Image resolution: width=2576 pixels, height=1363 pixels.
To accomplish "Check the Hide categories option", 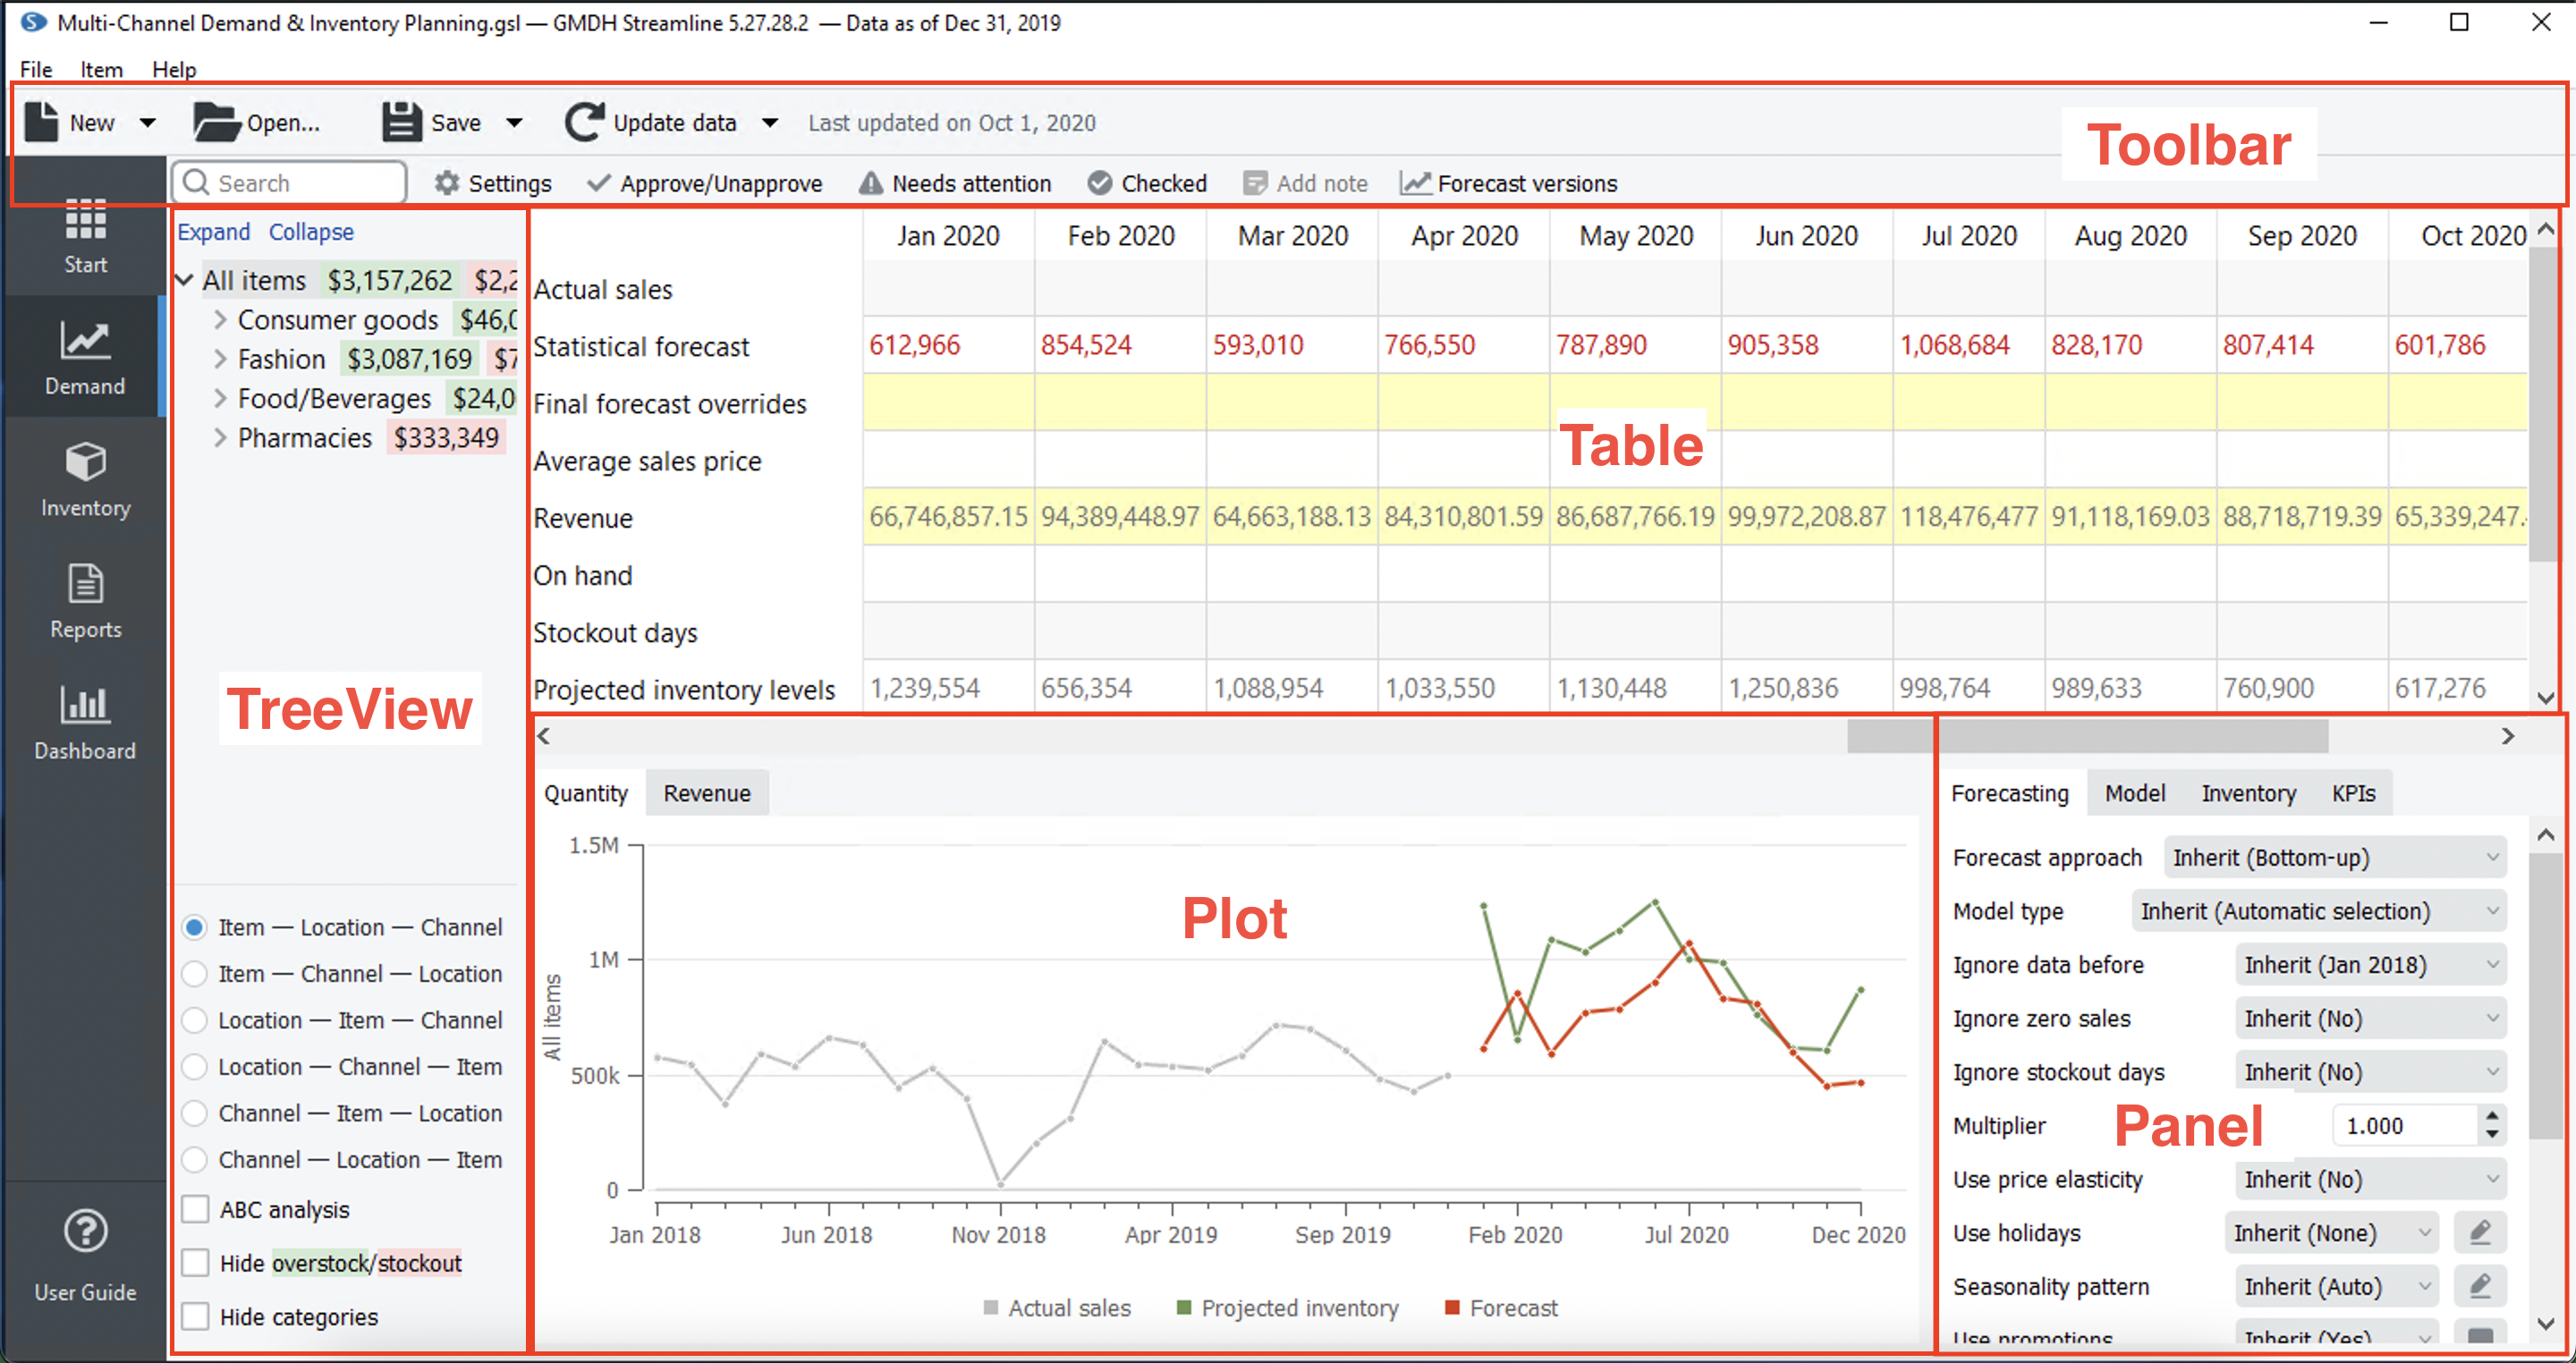I will 195,1316.
